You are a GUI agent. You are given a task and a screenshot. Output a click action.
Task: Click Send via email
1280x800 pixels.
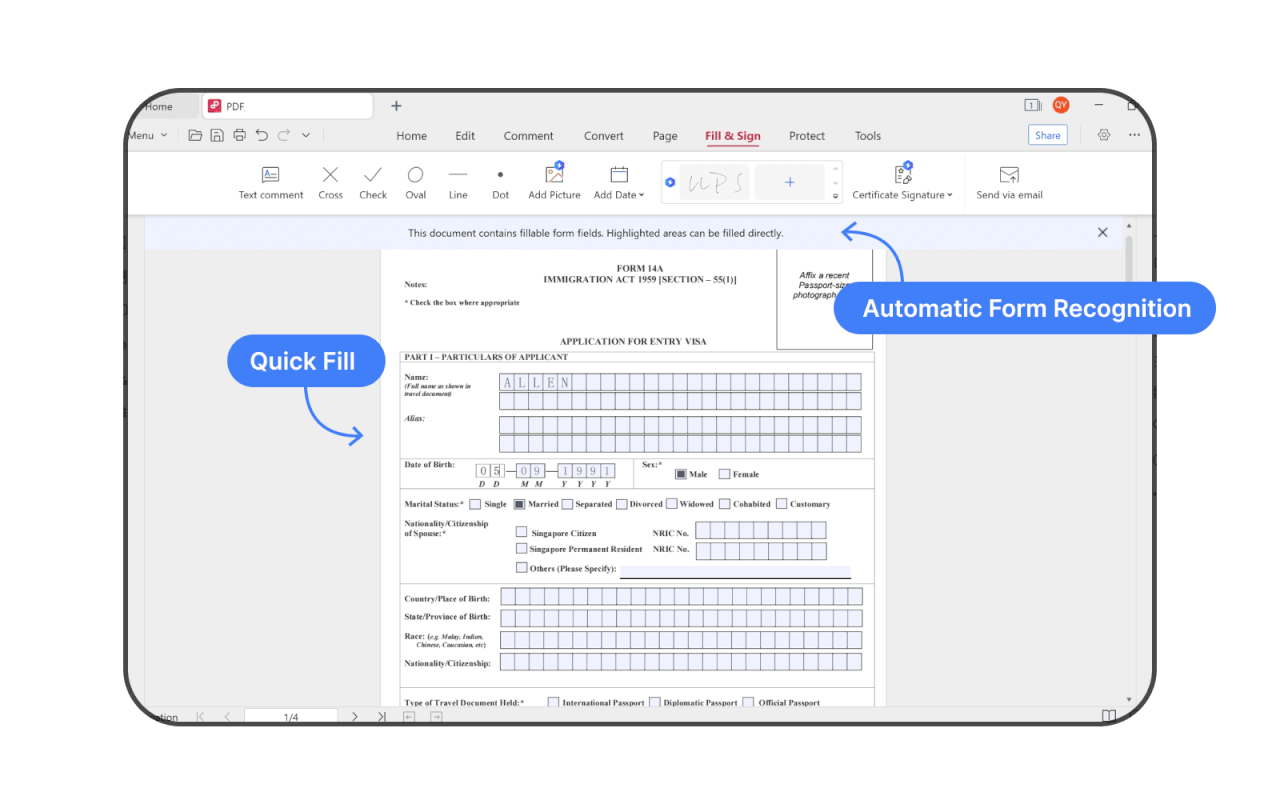[x=1009, y=182]
